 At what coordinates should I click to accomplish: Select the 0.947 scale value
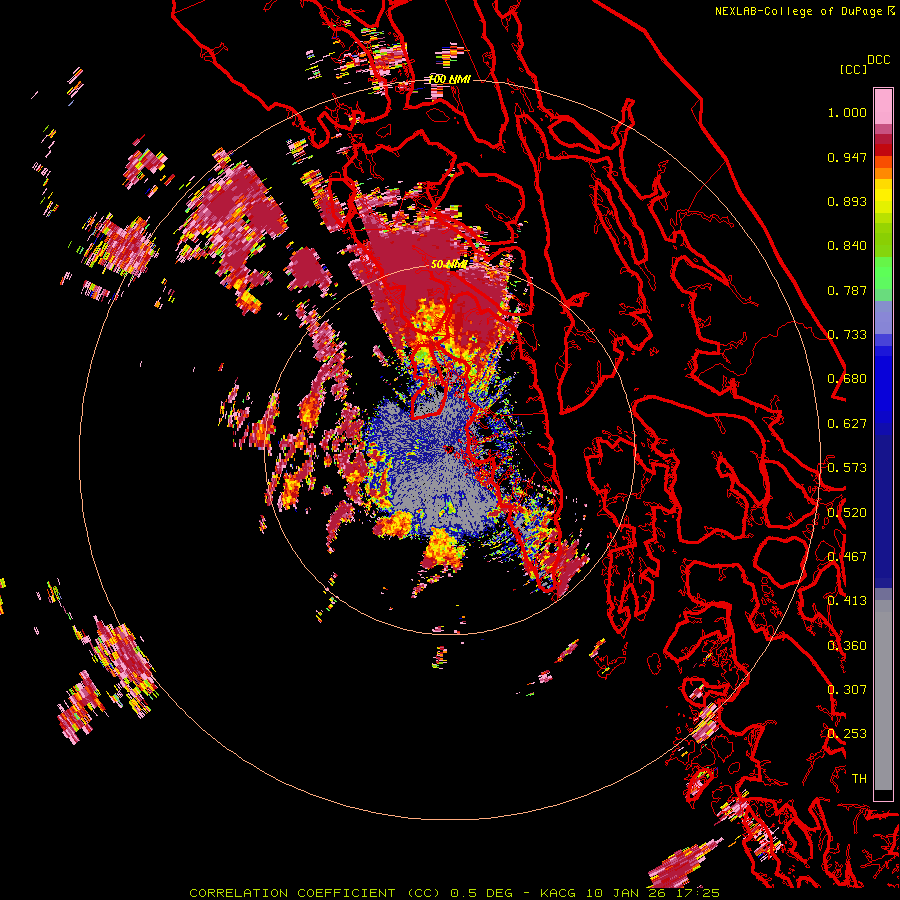847,157
